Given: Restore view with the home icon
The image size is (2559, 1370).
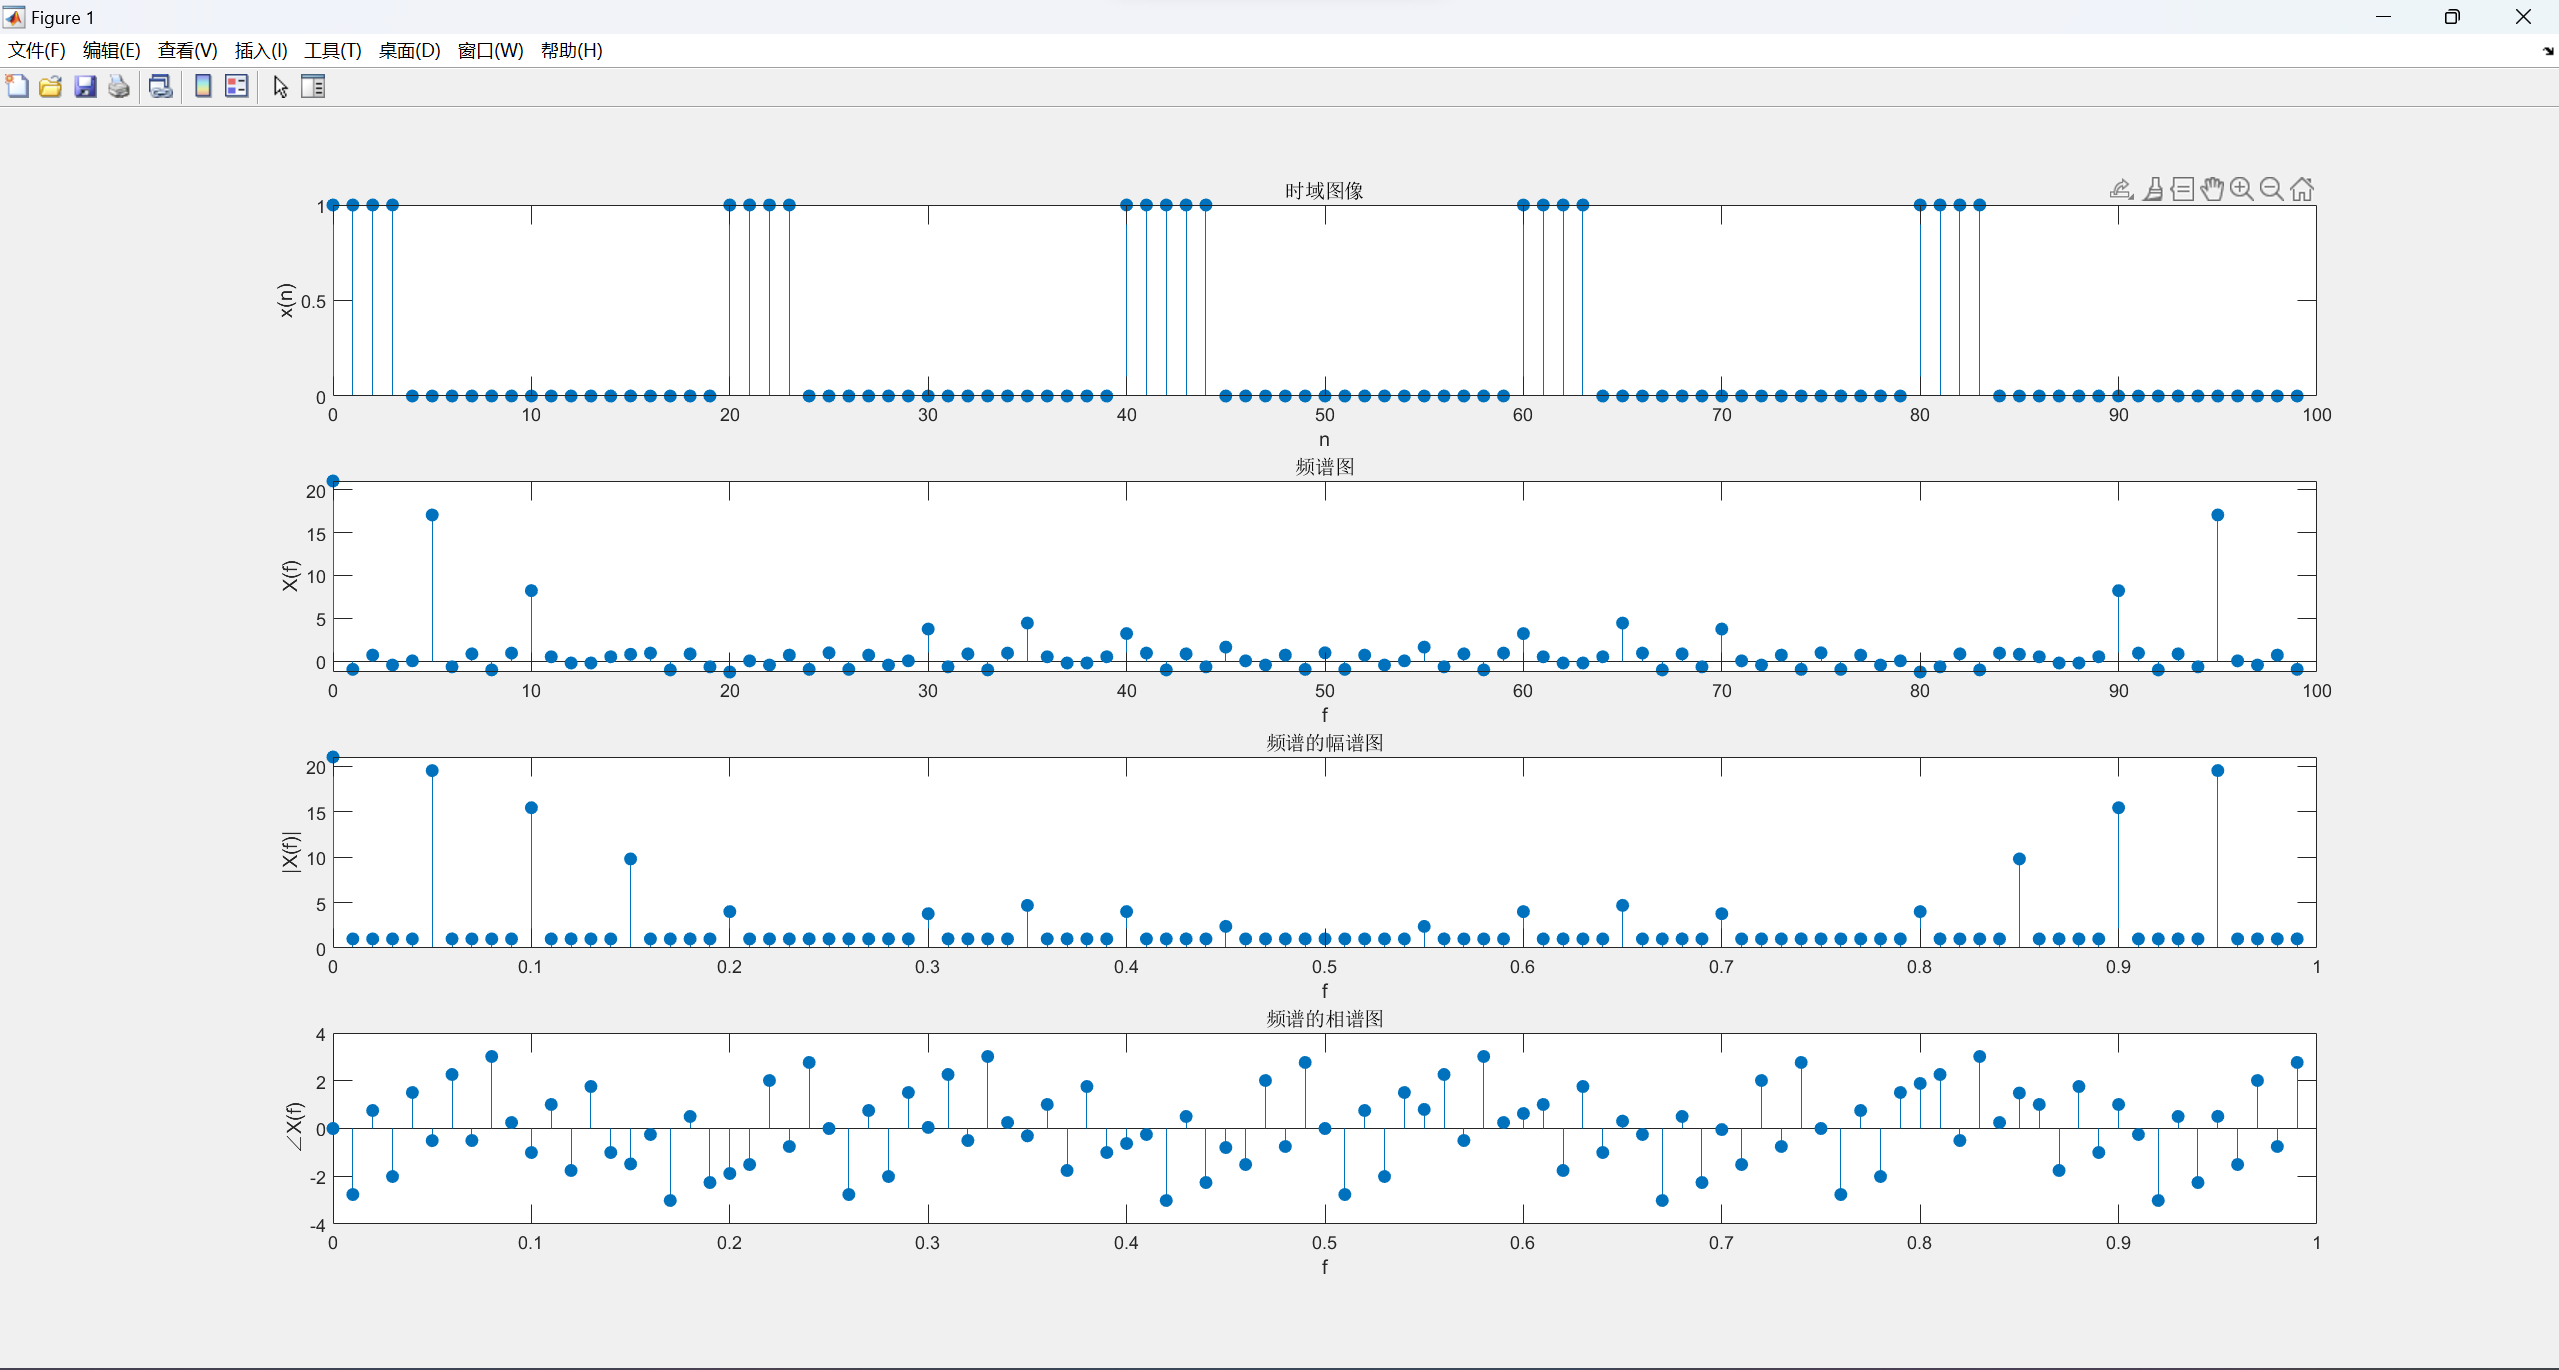Looking at the screenshot, I should pos(2302,189).
